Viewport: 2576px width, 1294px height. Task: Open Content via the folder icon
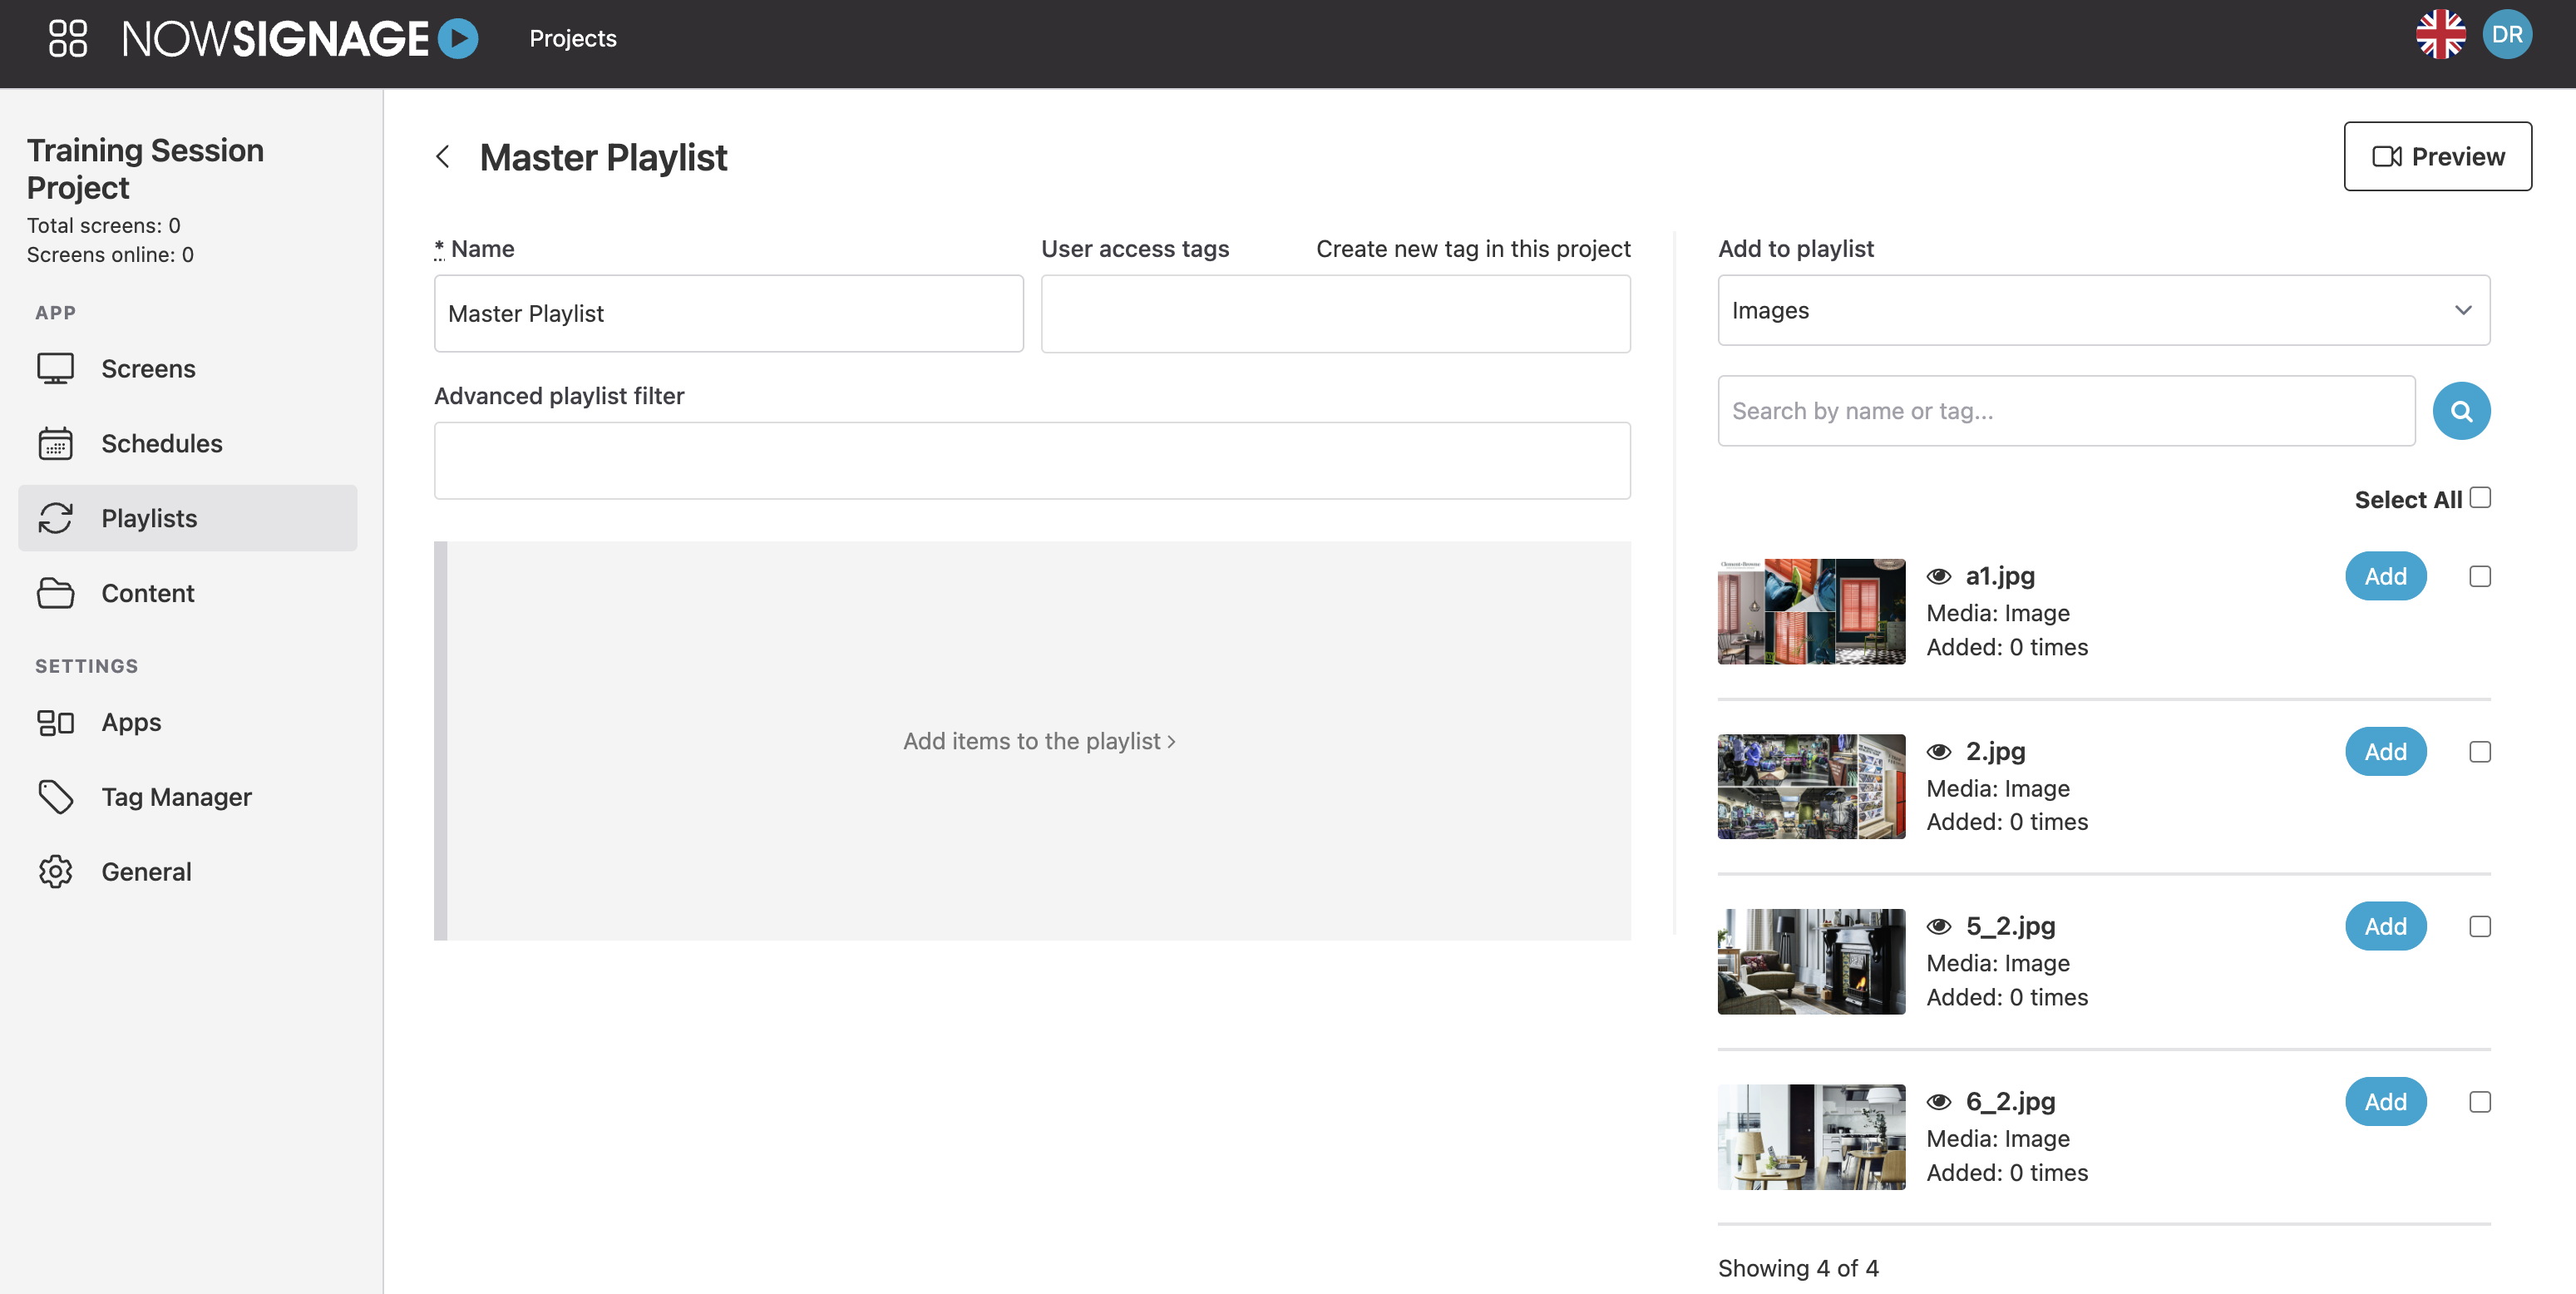click(x=56, y=592)
